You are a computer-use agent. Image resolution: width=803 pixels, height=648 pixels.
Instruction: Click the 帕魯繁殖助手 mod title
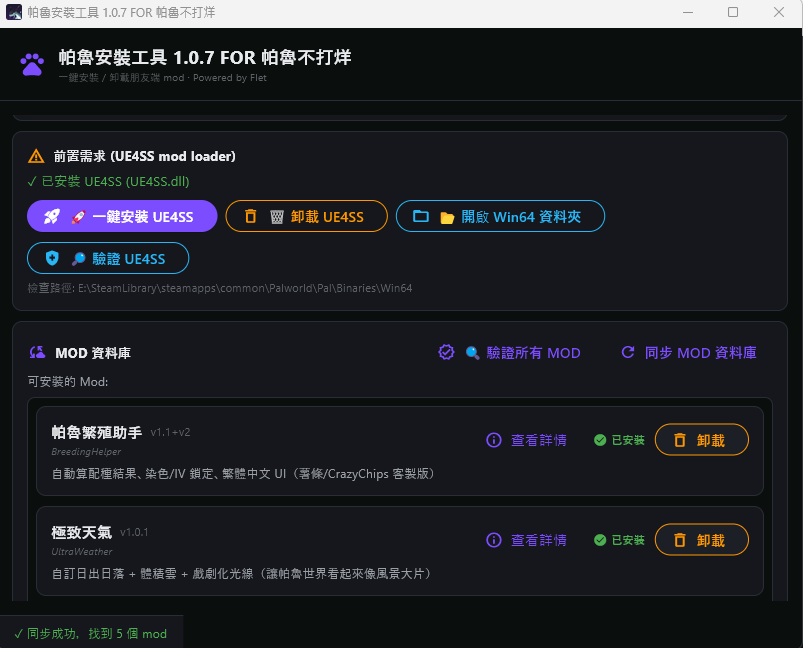click(x=97, y=432)
